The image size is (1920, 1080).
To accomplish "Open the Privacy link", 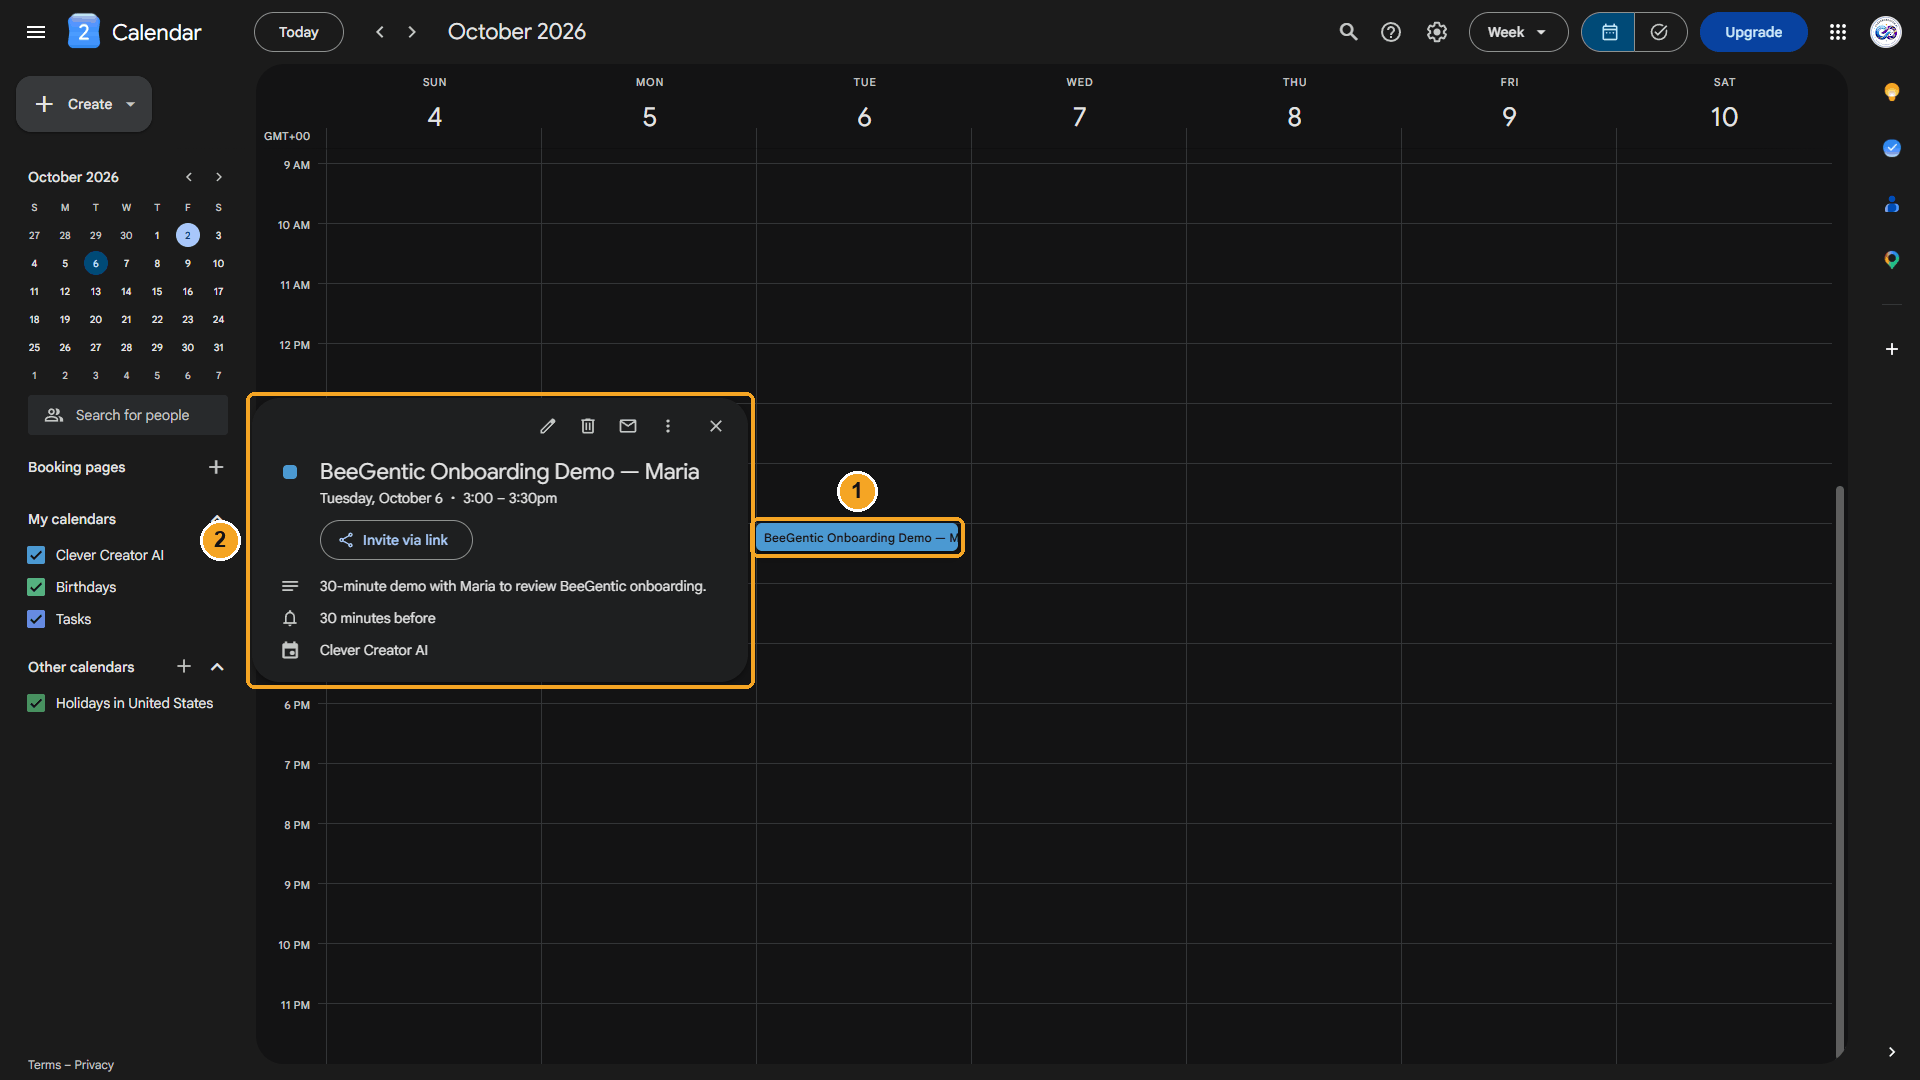I will [x=94, y=1065].
